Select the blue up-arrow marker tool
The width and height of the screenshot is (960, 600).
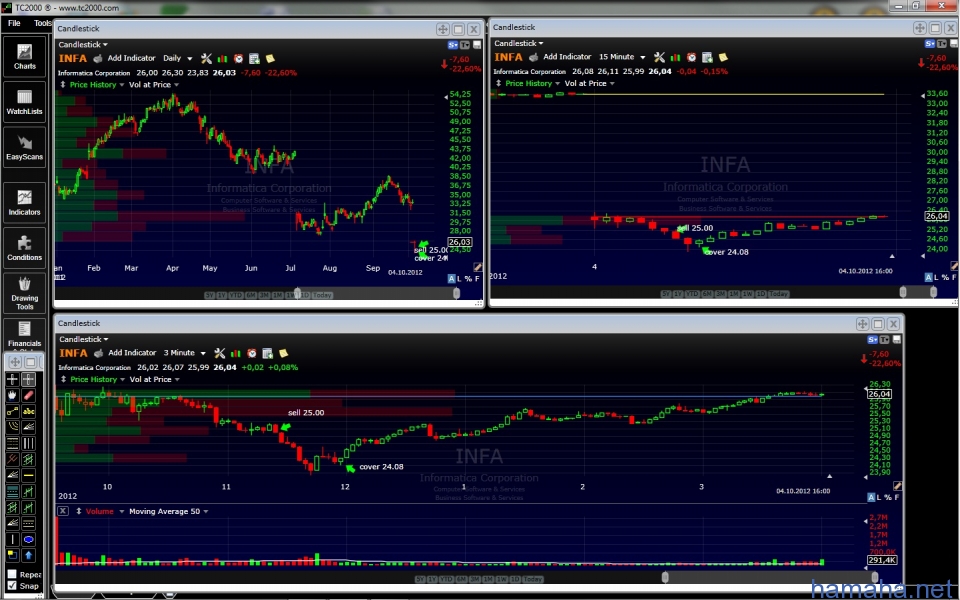pyautogui.click(x=28, y=555)
